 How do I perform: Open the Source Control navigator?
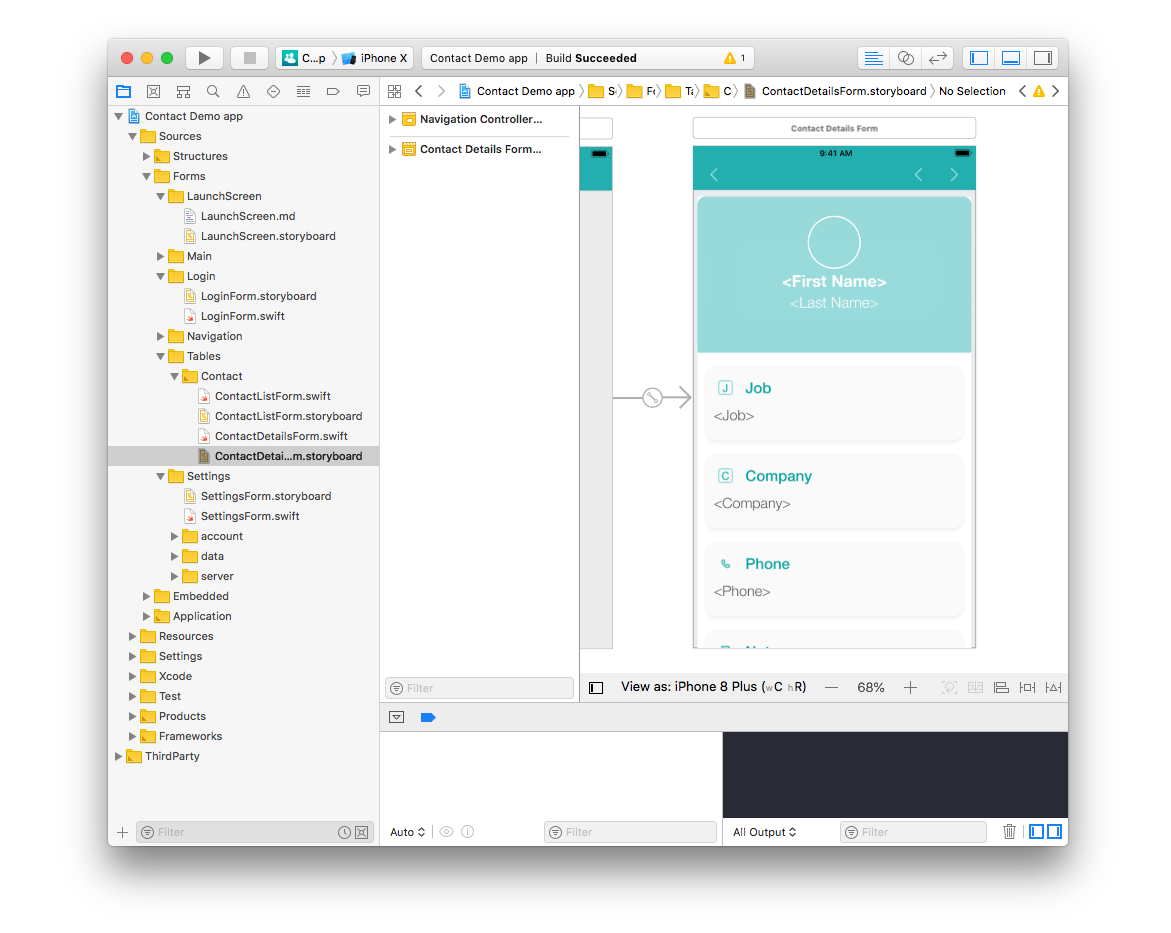coord(154,91)
